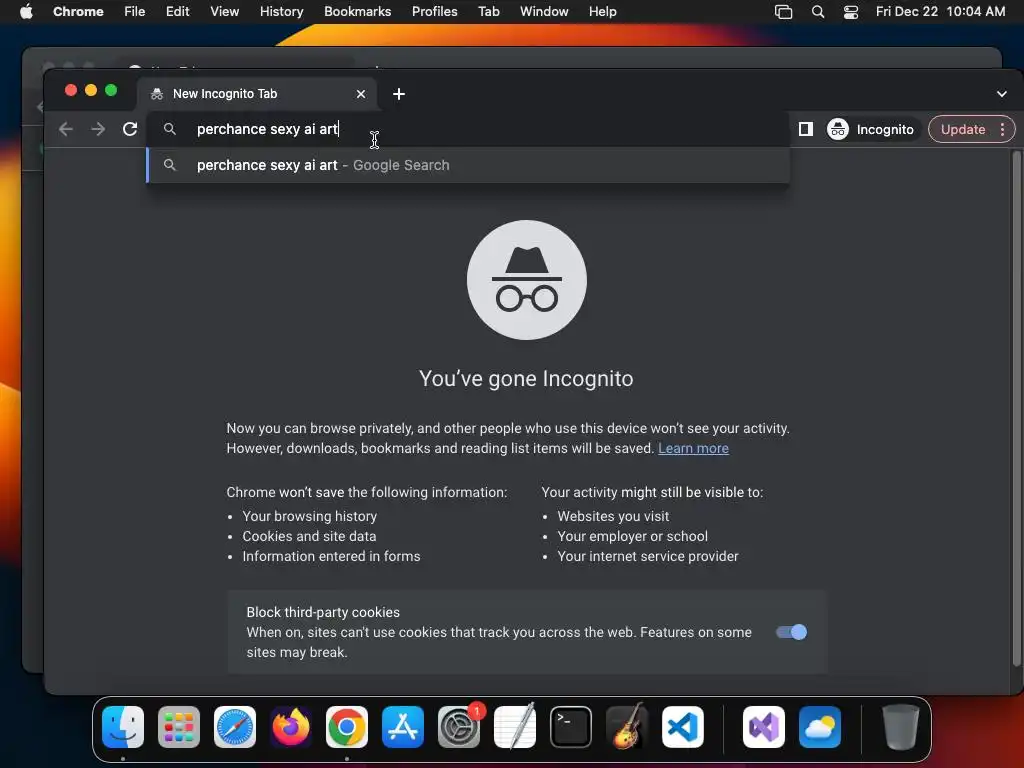Go forward using the forward arrow
Image resolution: width=1024 pixels, height=768 pixels.
click(x=98, y=129)
